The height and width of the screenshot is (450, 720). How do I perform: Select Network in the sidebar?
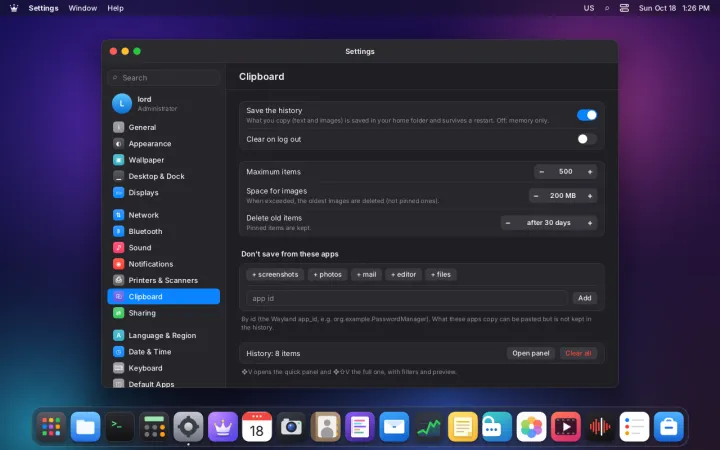163,215
